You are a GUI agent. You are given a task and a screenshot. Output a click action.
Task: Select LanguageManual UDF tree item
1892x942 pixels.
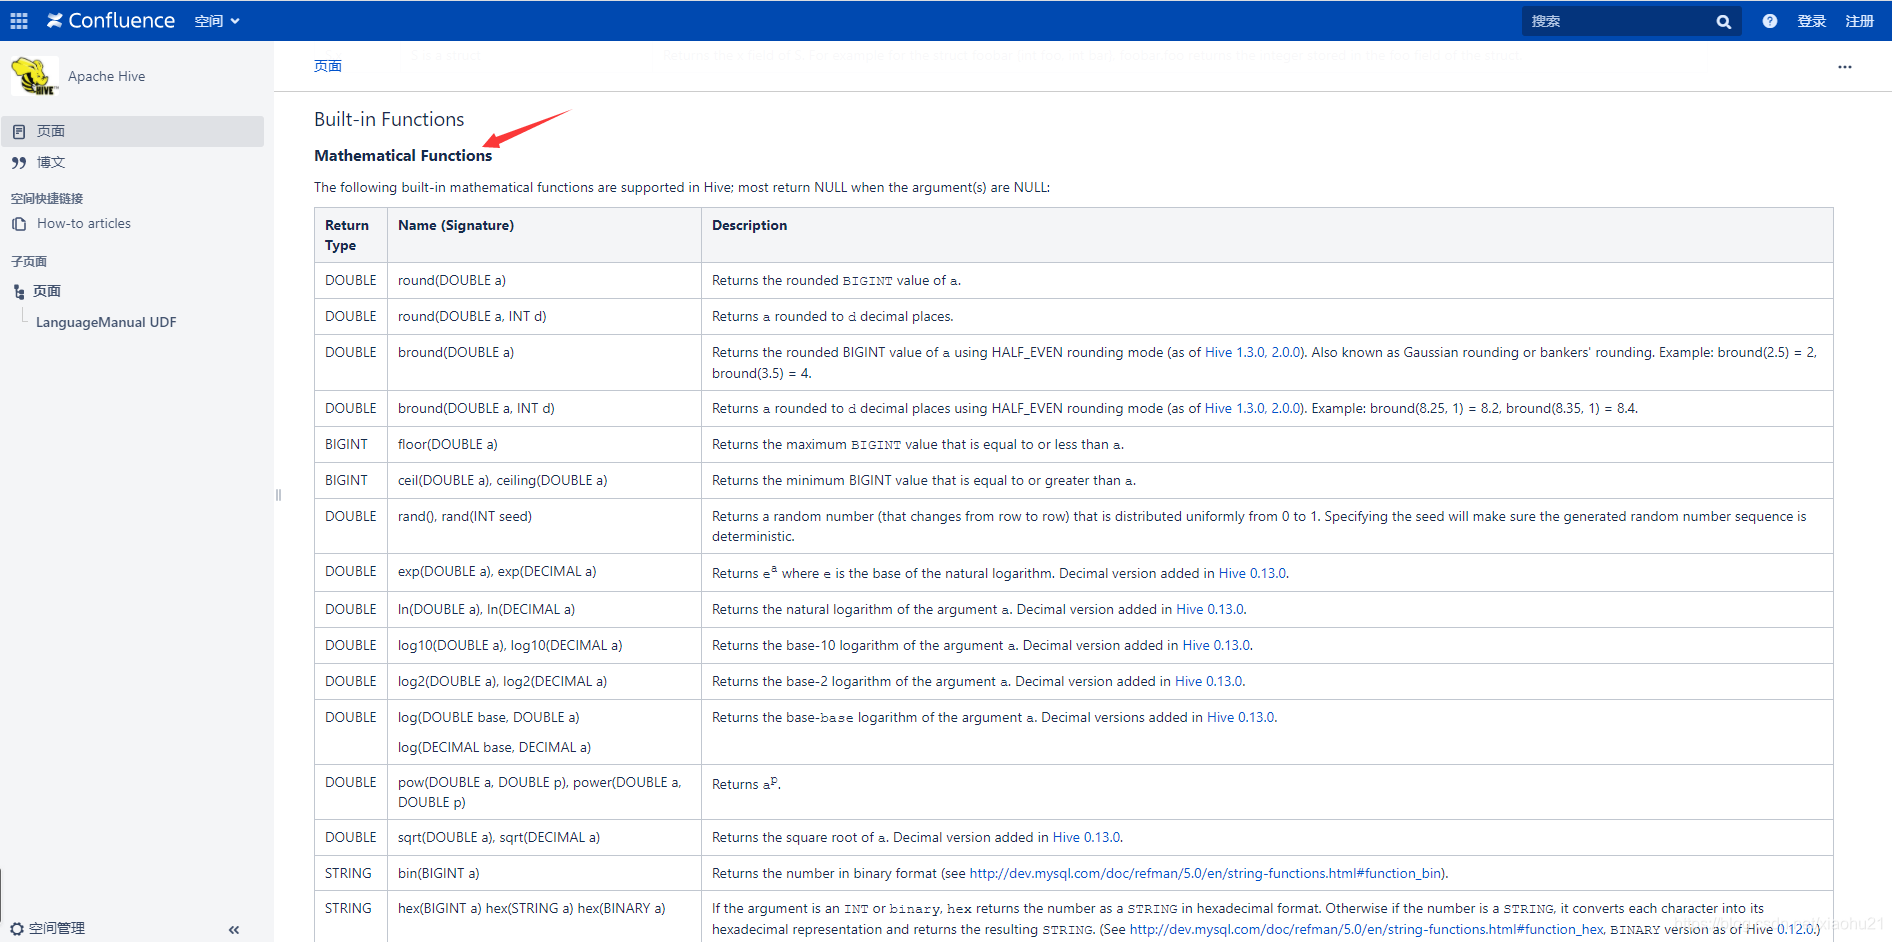click(106, 322)
